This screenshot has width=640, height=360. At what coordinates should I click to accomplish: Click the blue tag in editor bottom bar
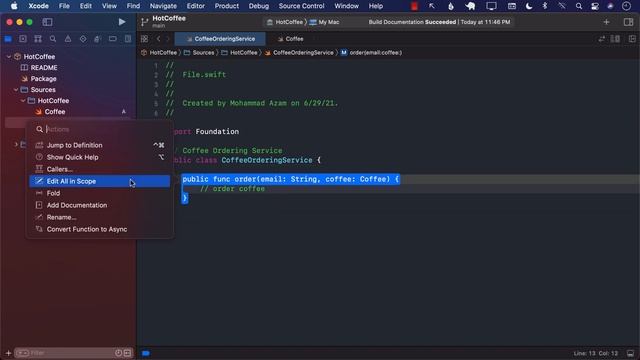(x=146, y=353)
